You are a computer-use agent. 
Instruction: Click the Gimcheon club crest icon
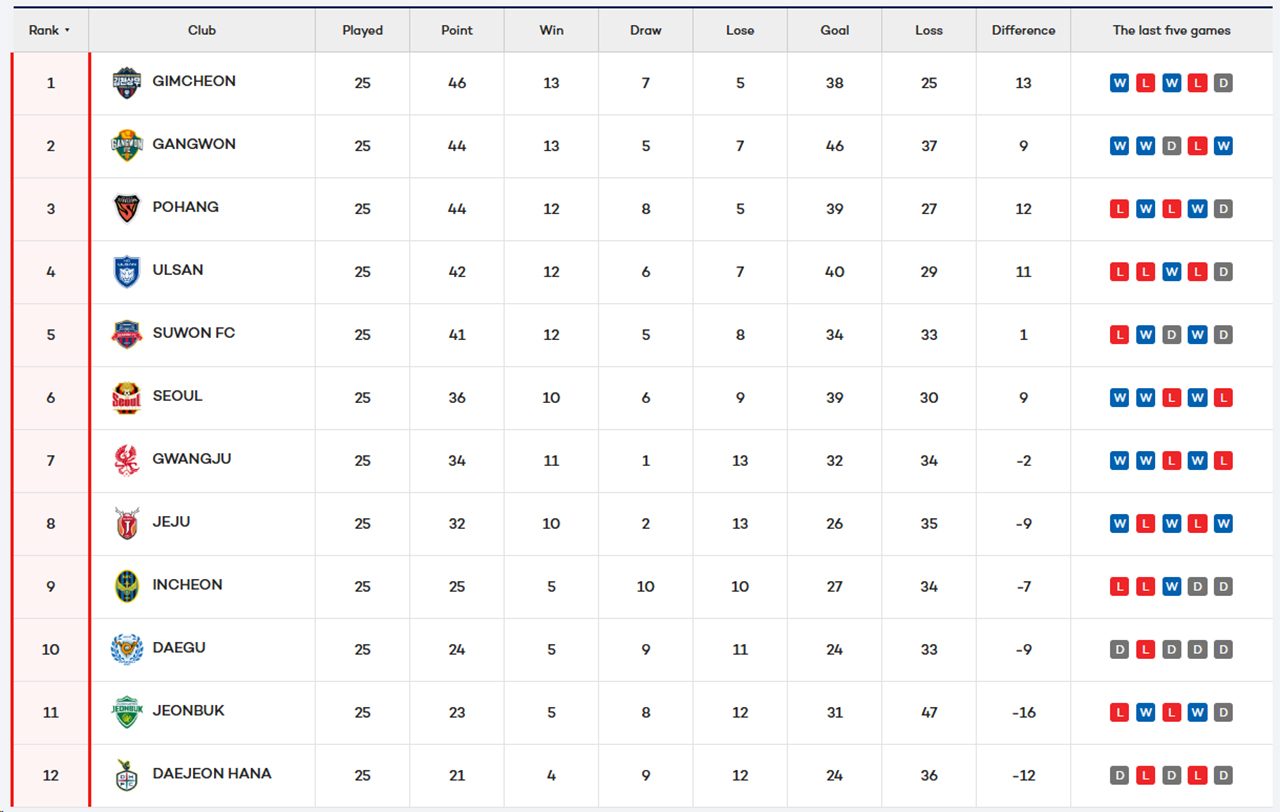(127, 83)
